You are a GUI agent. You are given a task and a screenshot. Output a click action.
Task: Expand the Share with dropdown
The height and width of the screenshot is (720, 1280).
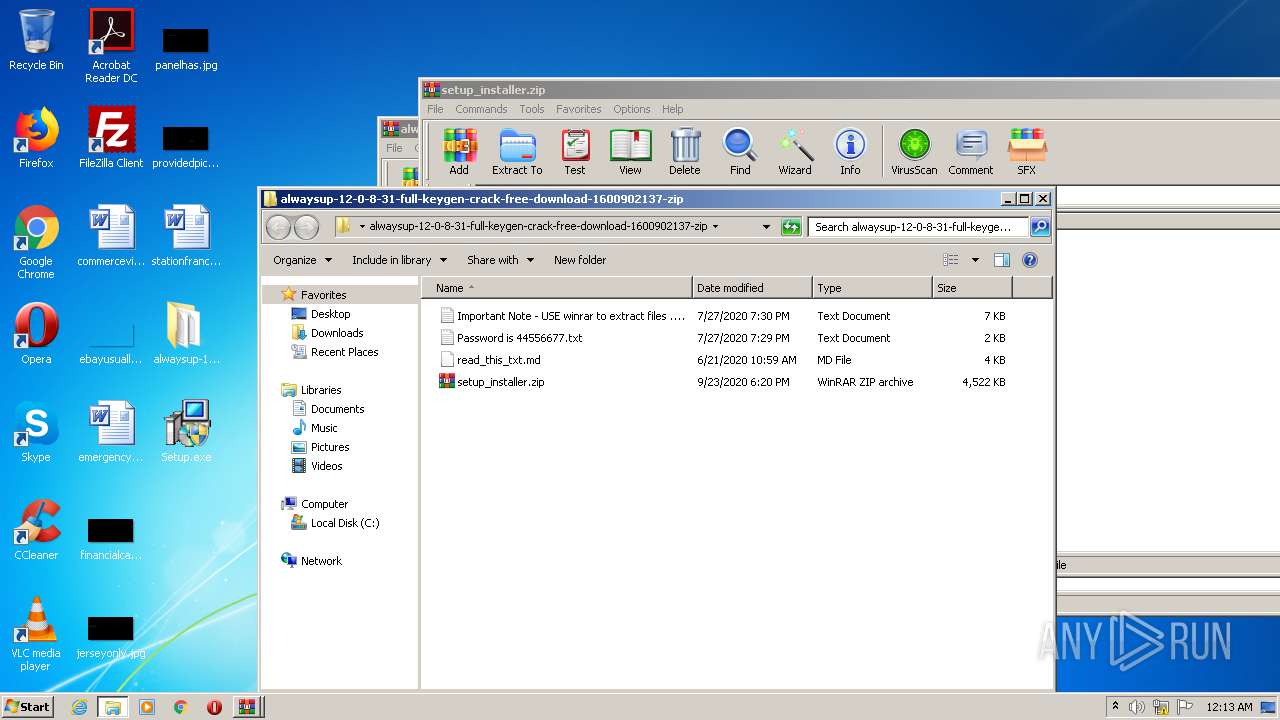point(500,260)
